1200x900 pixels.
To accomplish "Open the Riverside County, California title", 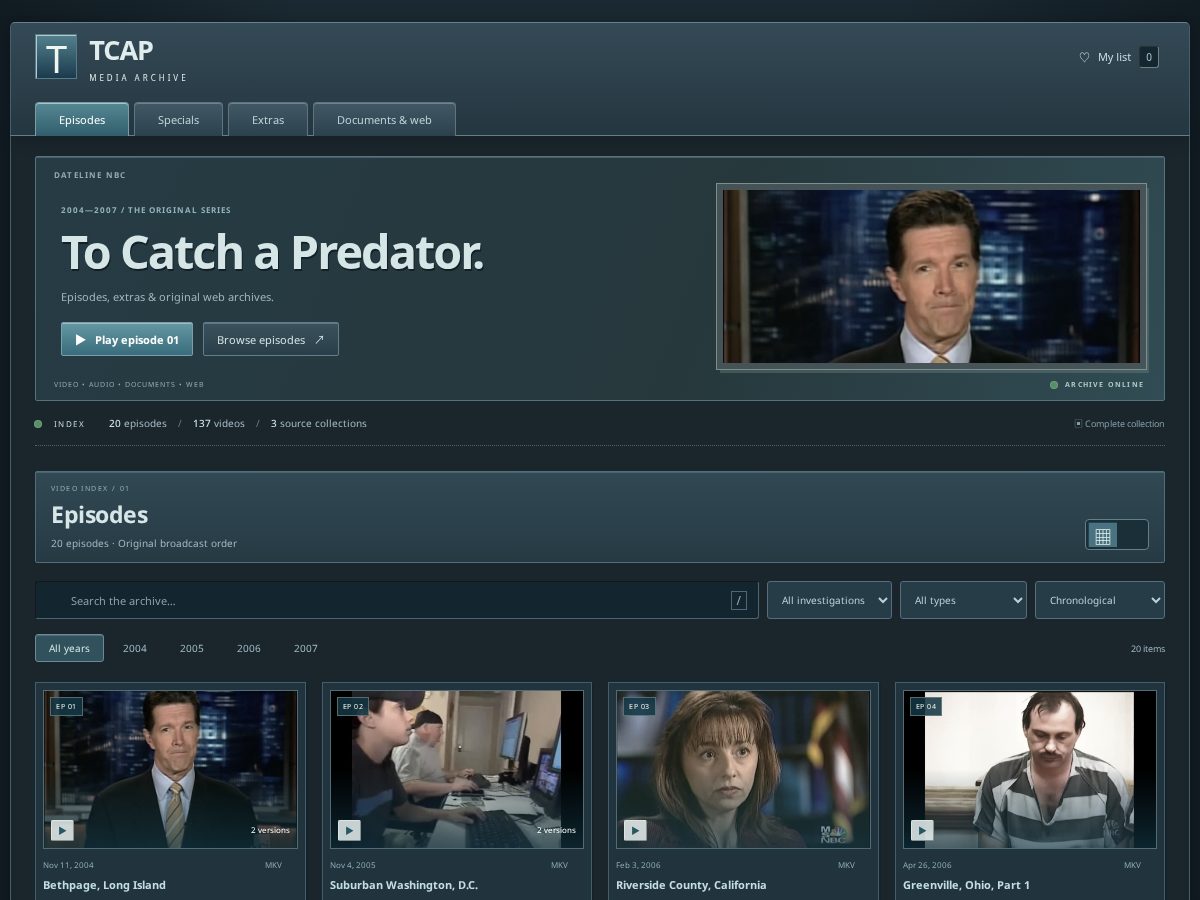I will coord(691,885).
